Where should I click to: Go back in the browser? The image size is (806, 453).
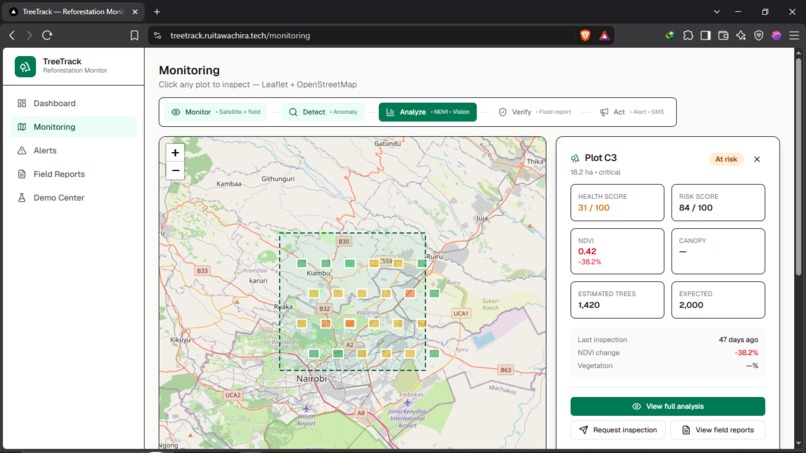point(12,35)
